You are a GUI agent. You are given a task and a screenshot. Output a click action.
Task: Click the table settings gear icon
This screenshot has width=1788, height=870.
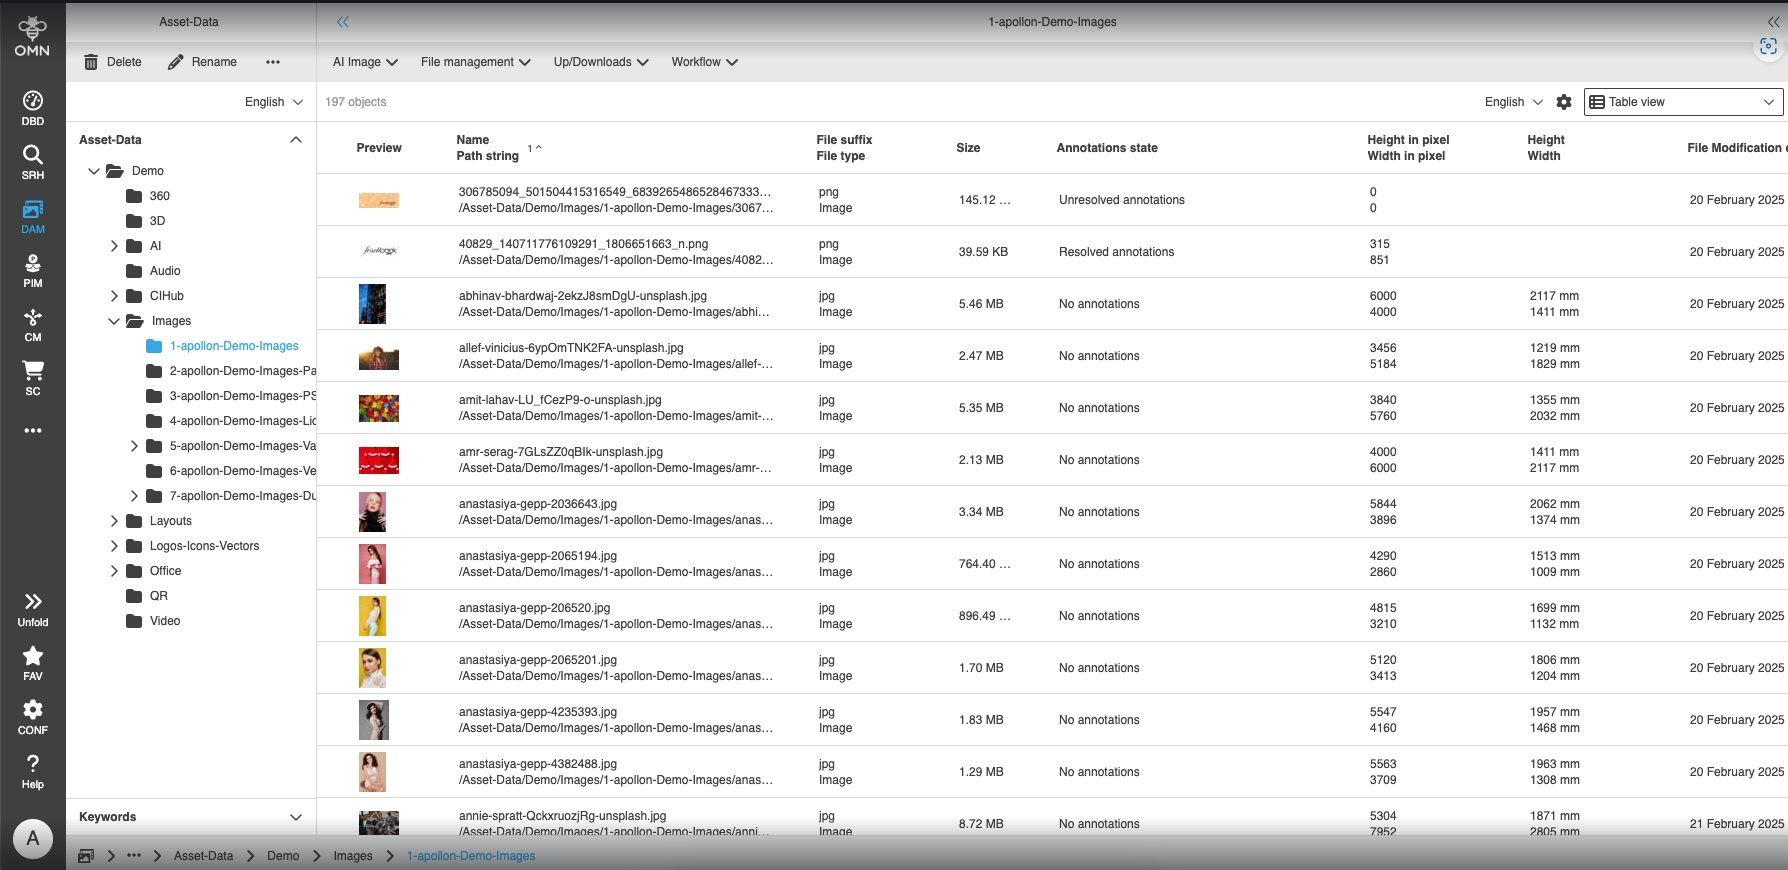click(1564, 102)
